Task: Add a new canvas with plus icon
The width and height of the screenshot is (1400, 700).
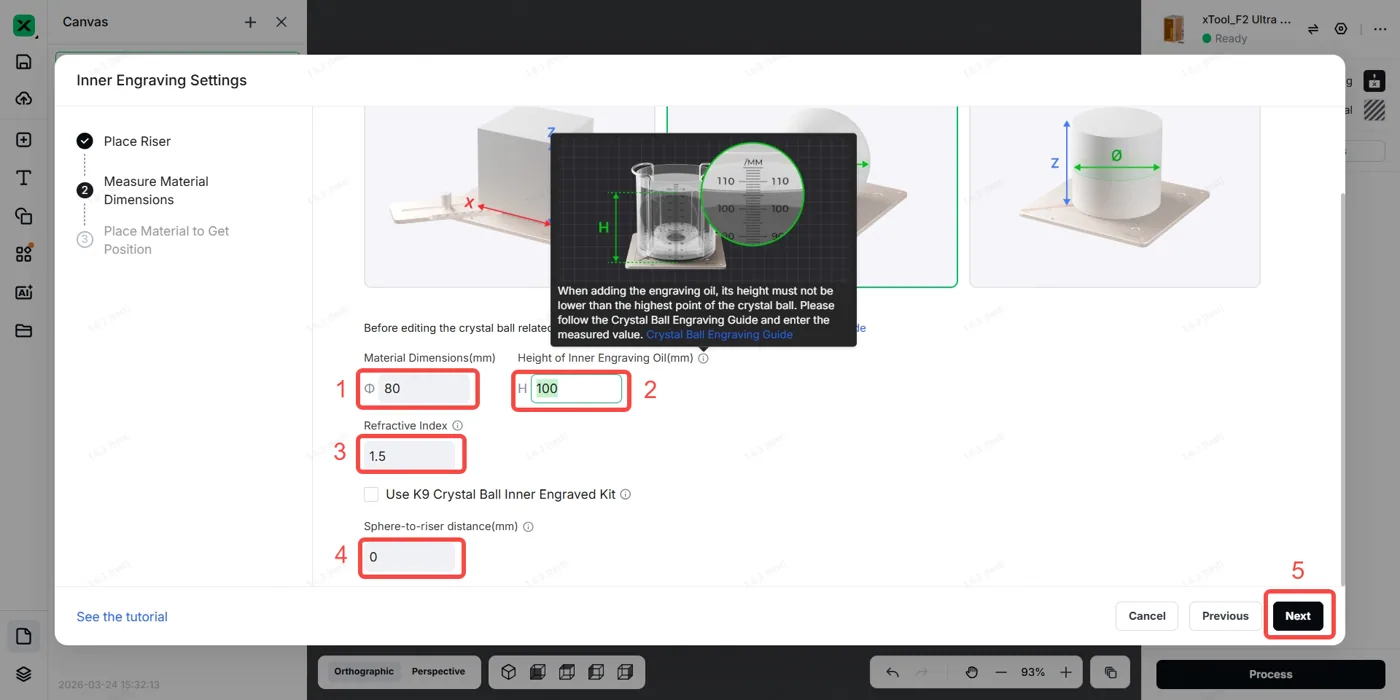Action: 250,22
